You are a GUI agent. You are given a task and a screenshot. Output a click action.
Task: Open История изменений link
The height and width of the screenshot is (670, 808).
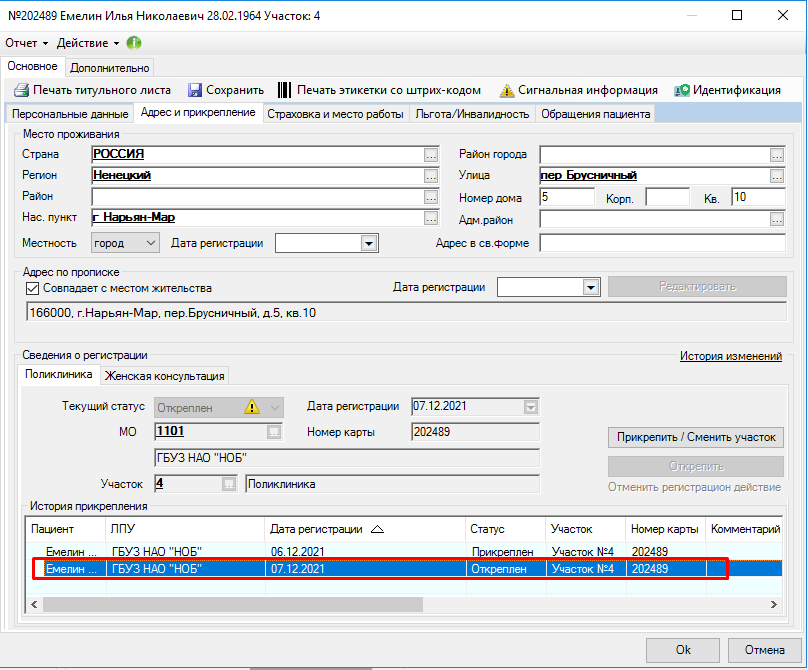tap(730, 355)
